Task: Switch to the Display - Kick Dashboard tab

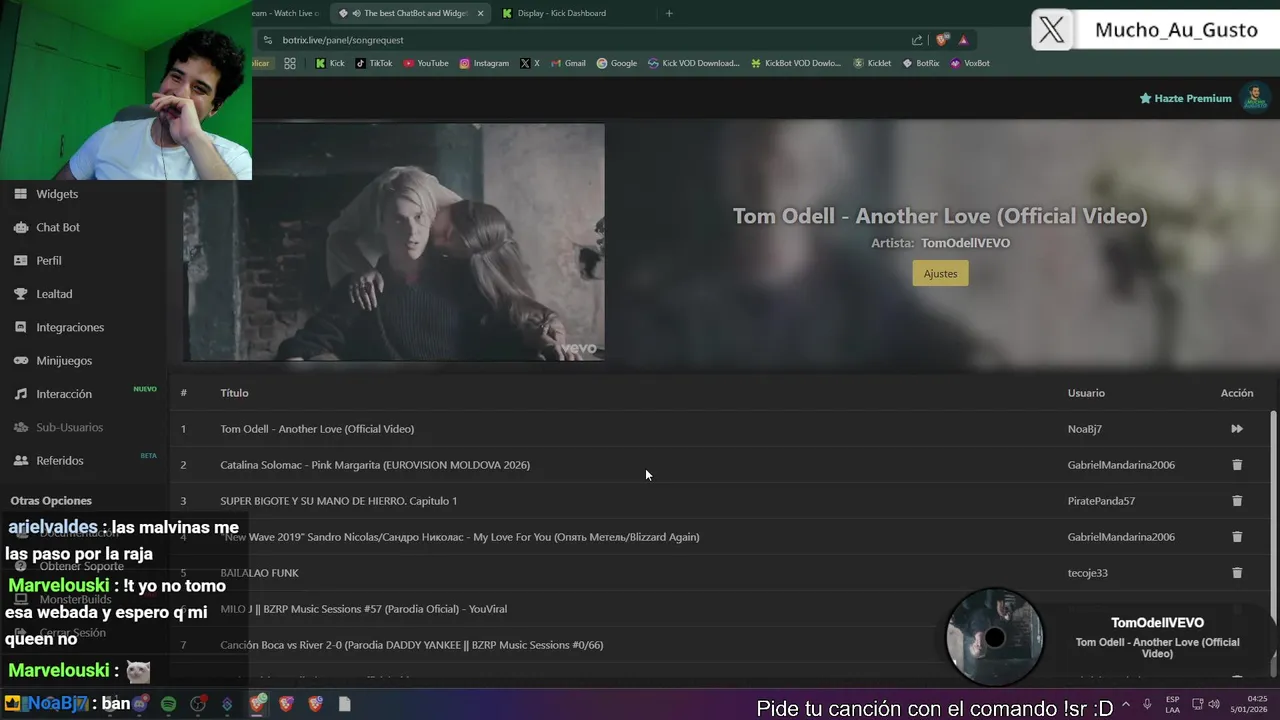Action: (561, 13)
